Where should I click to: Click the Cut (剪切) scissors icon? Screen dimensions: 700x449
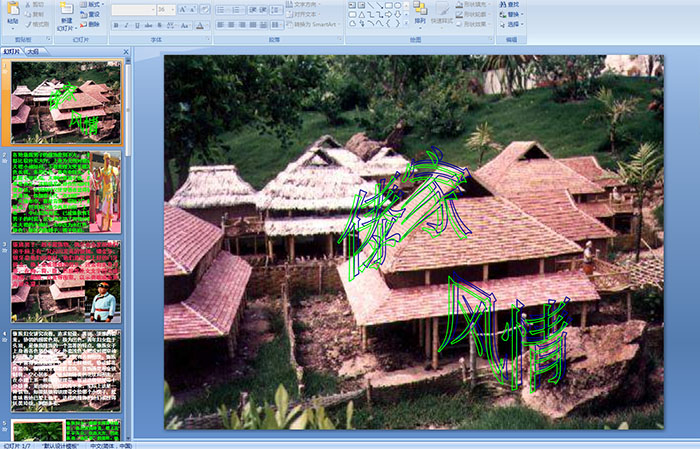pyautogui.click(x=28, y=4)
